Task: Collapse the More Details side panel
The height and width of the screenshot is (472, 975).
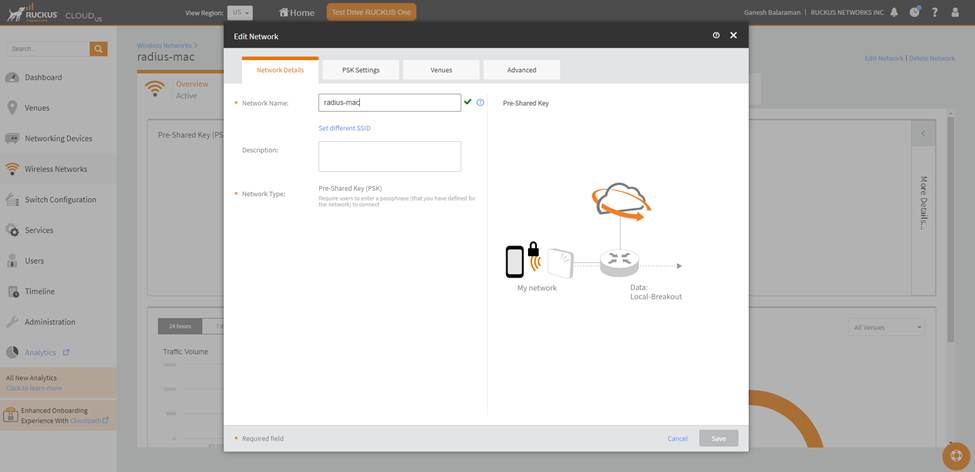Action: [x=923, y=133]
